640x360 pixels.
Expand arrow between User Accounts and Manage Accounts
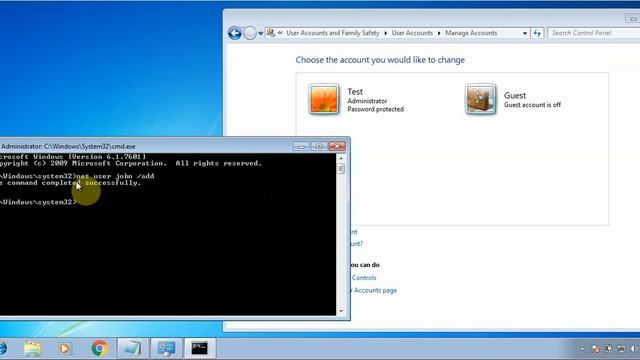pyautogui.click(x=439, y=33)
